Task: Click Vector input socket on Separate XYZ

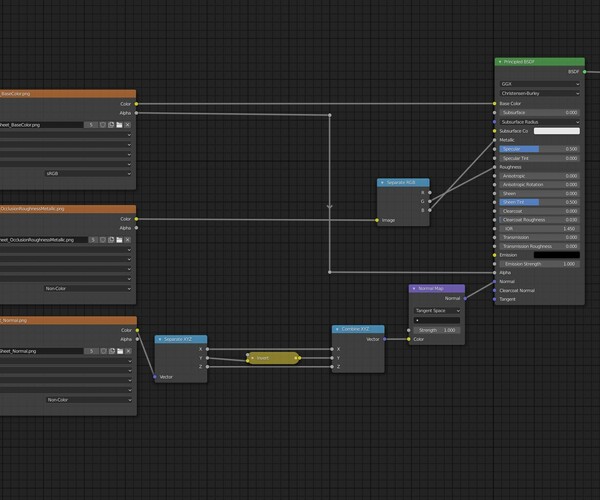Action: 155,377
